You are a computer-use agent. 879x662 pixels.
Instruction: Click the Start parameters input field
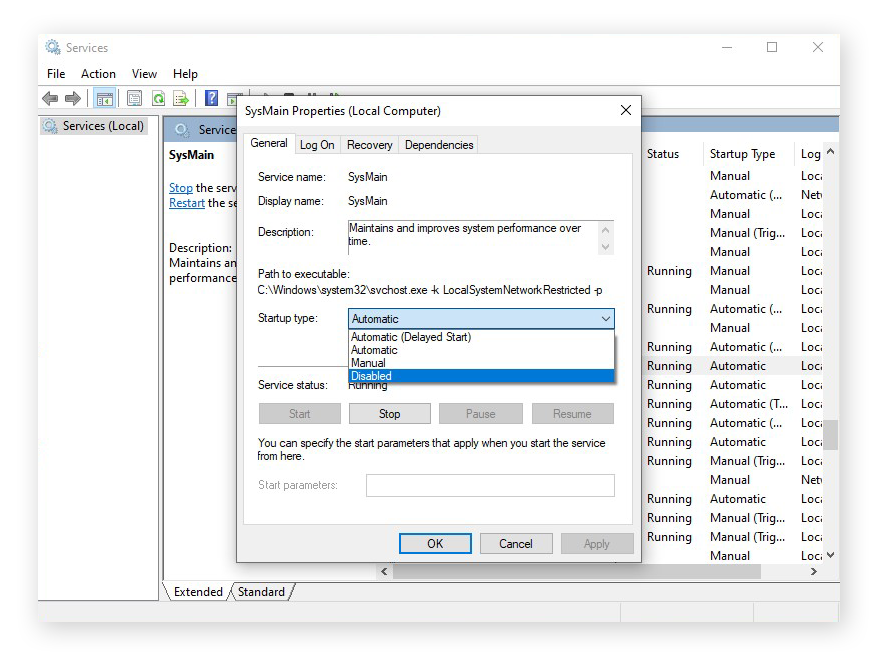[x=490, y=485]
